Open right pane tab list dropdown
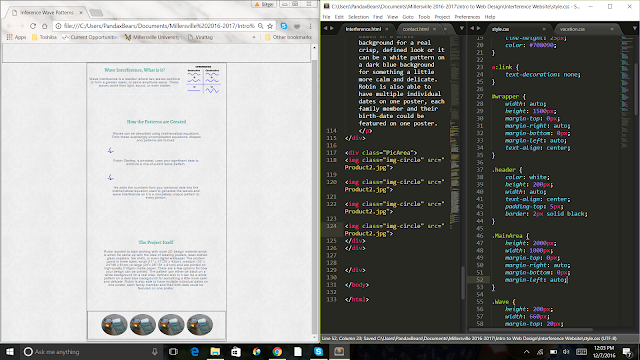640x360 pixels. click(635, 29)
